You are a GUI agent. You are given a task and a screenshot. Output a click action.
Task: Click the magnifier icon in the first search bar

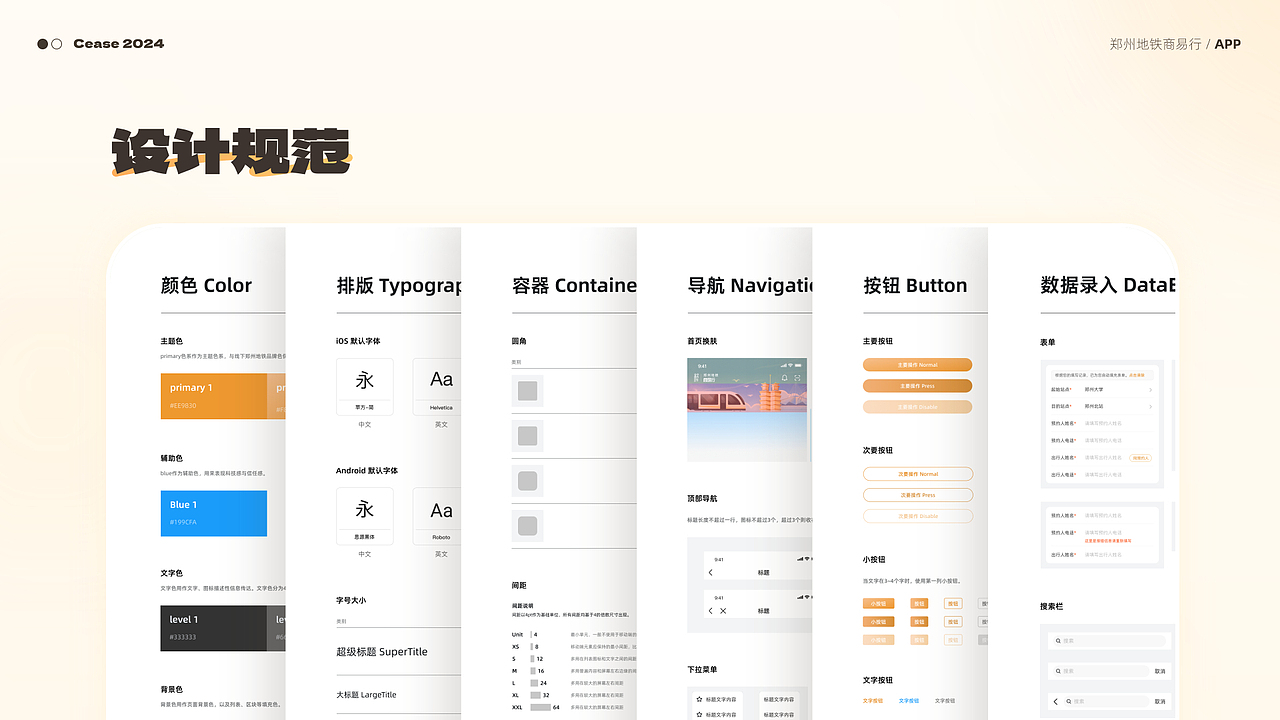coord(1058,641)
